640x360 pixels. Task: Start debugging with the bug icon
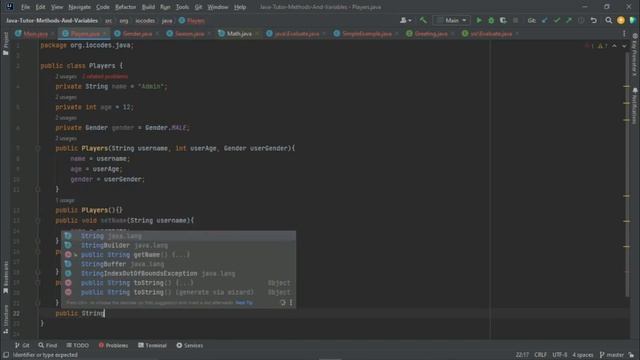491,20
